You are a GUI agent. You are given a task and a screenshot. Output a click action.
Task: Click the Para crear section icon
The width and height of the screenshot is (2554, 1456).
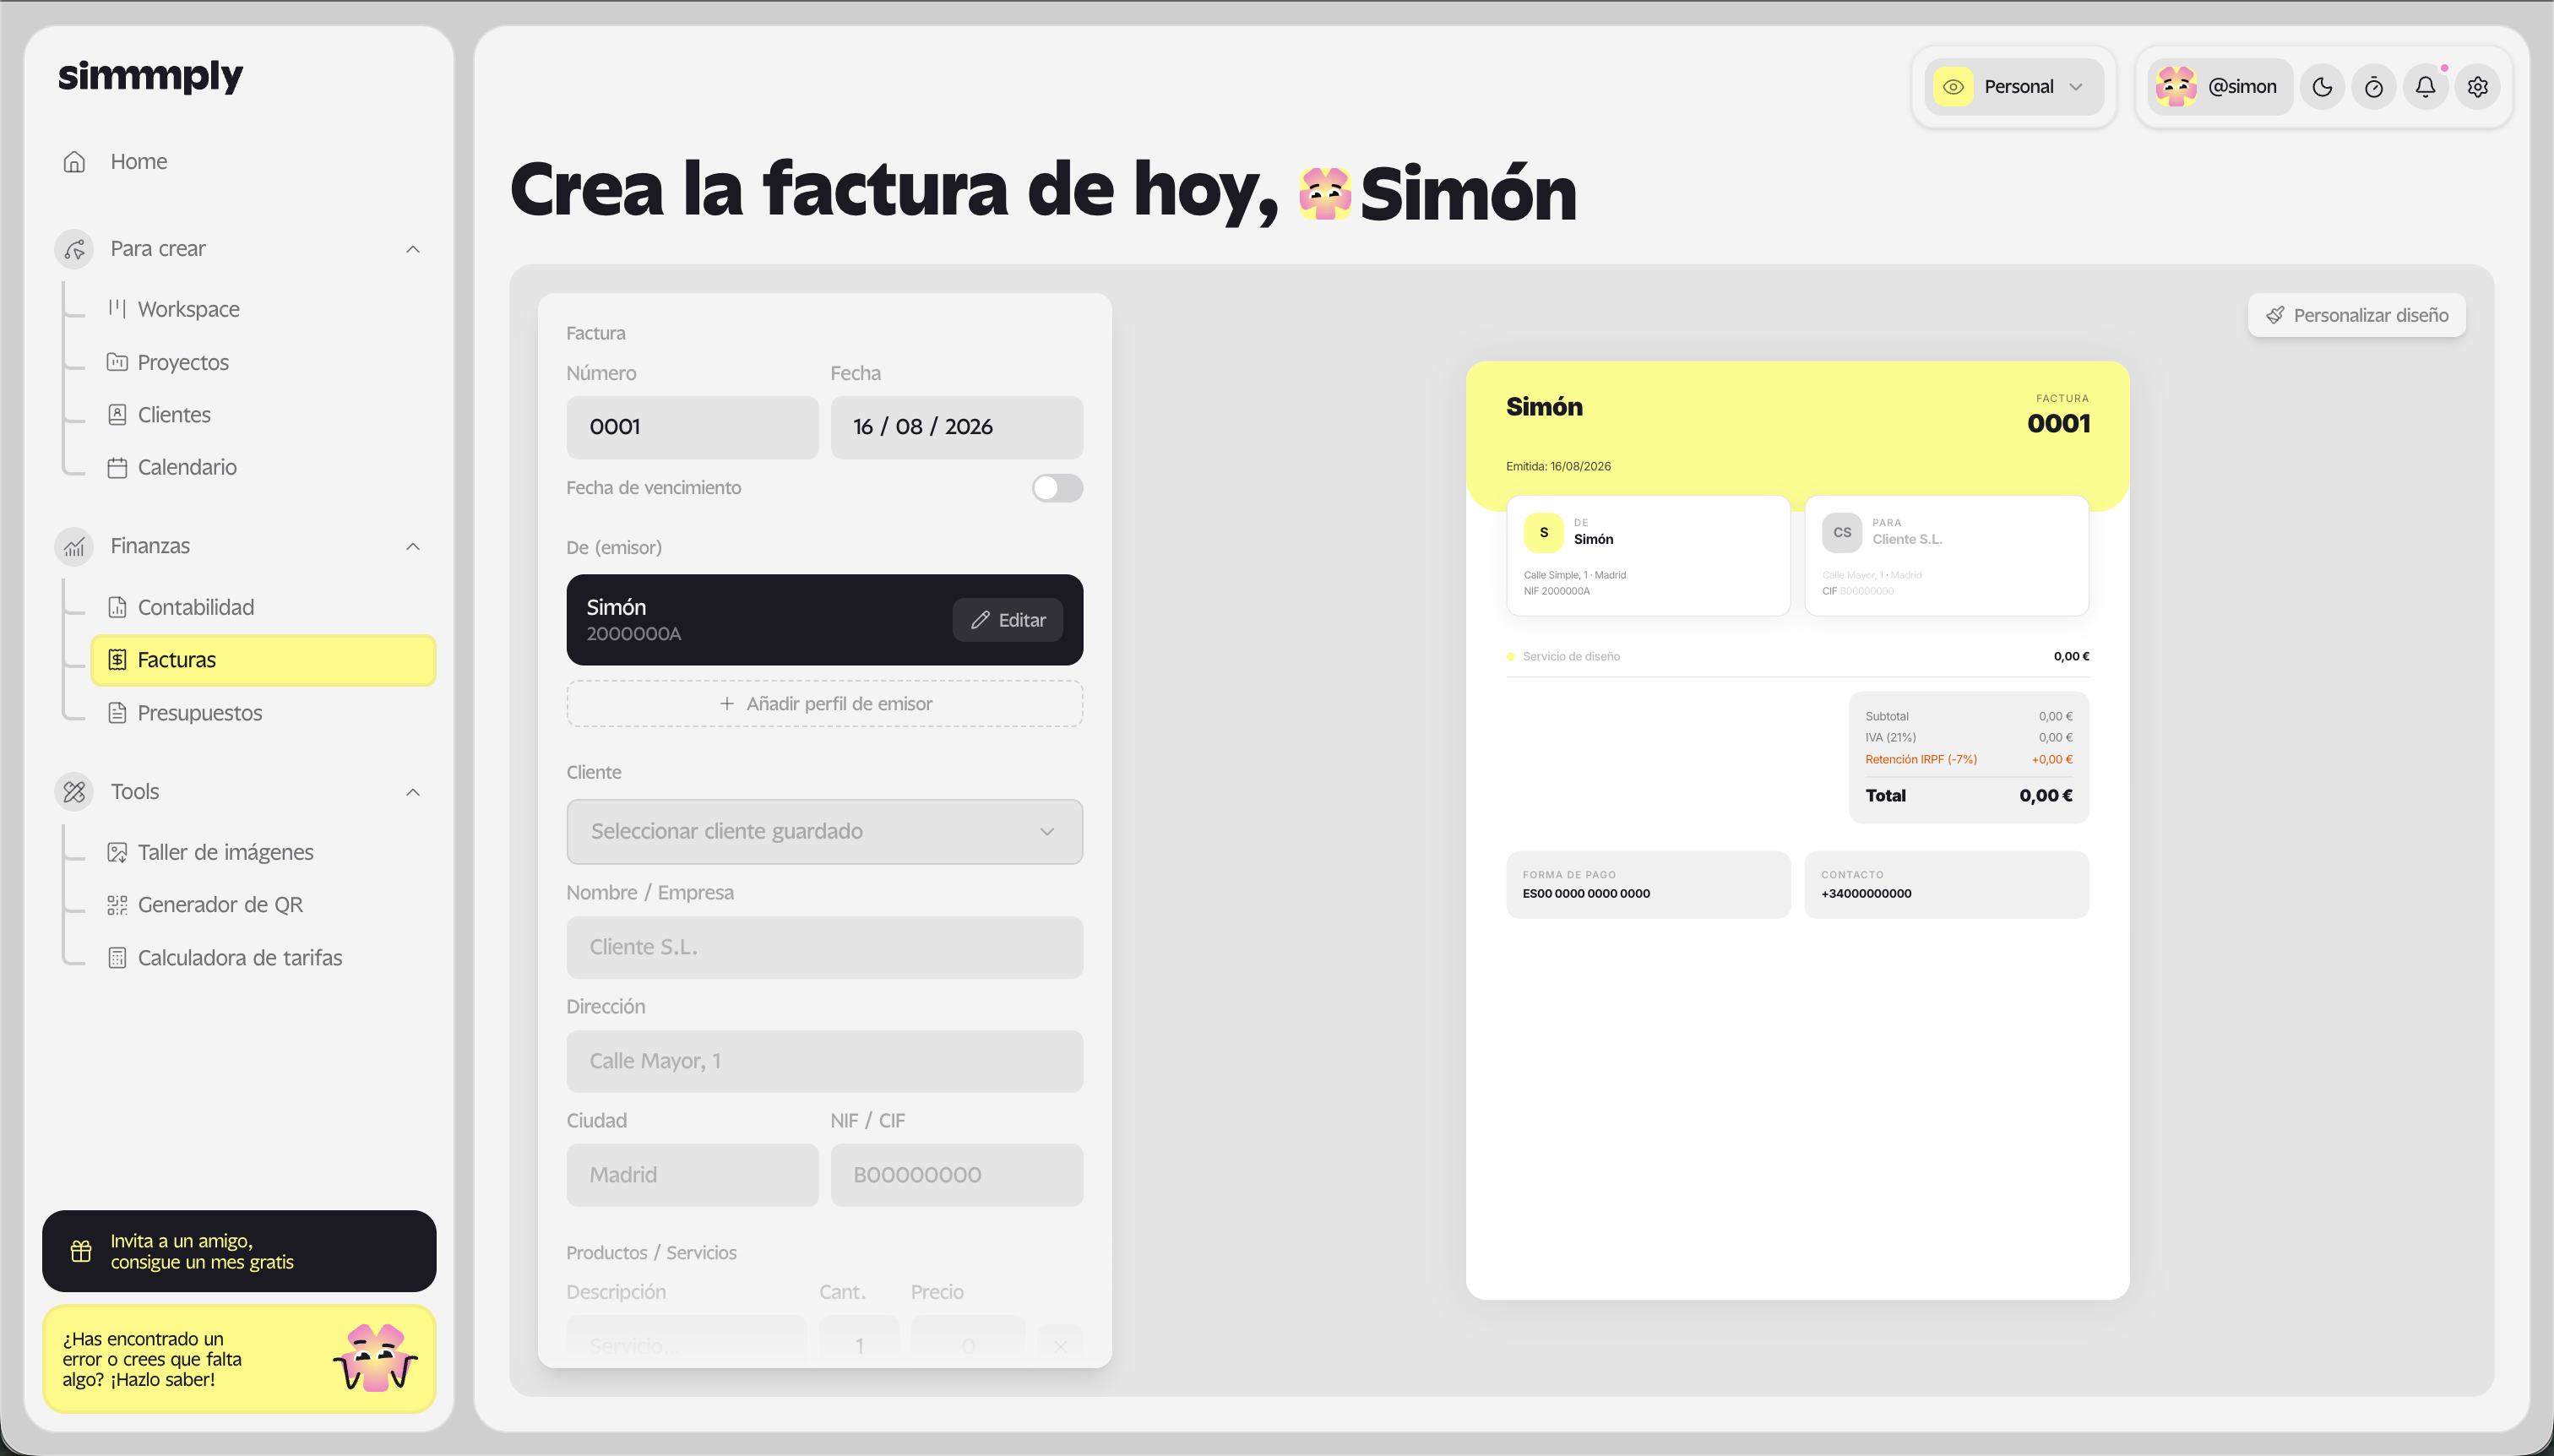tap(74, 249)
